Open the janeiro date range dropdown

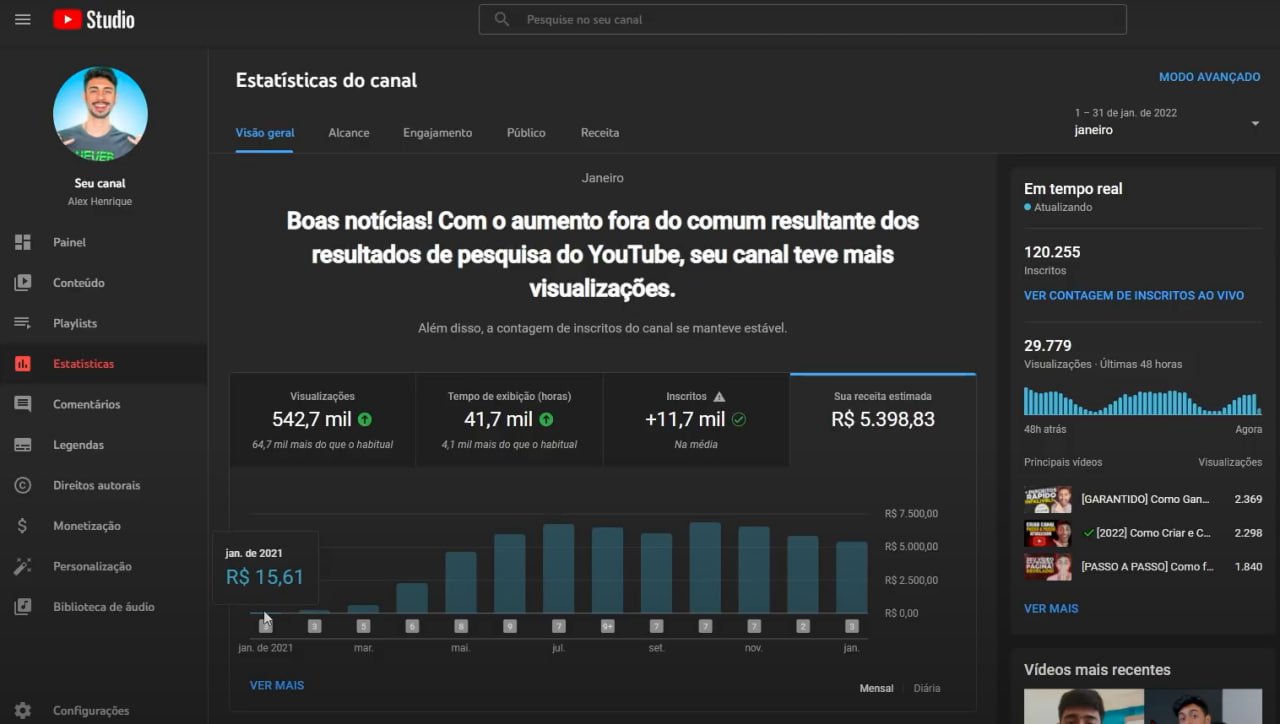click(1166, 122)
